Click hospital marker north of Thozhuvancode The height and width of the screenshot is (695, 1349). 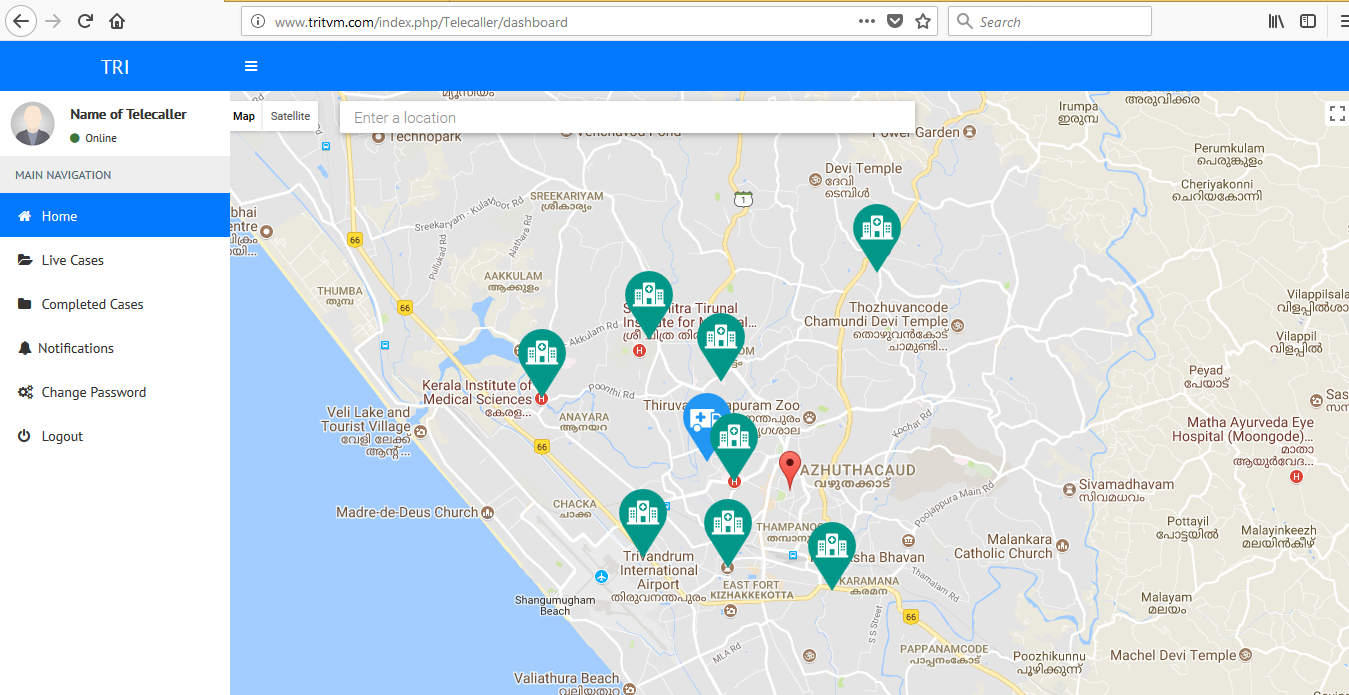click(876, 231)
